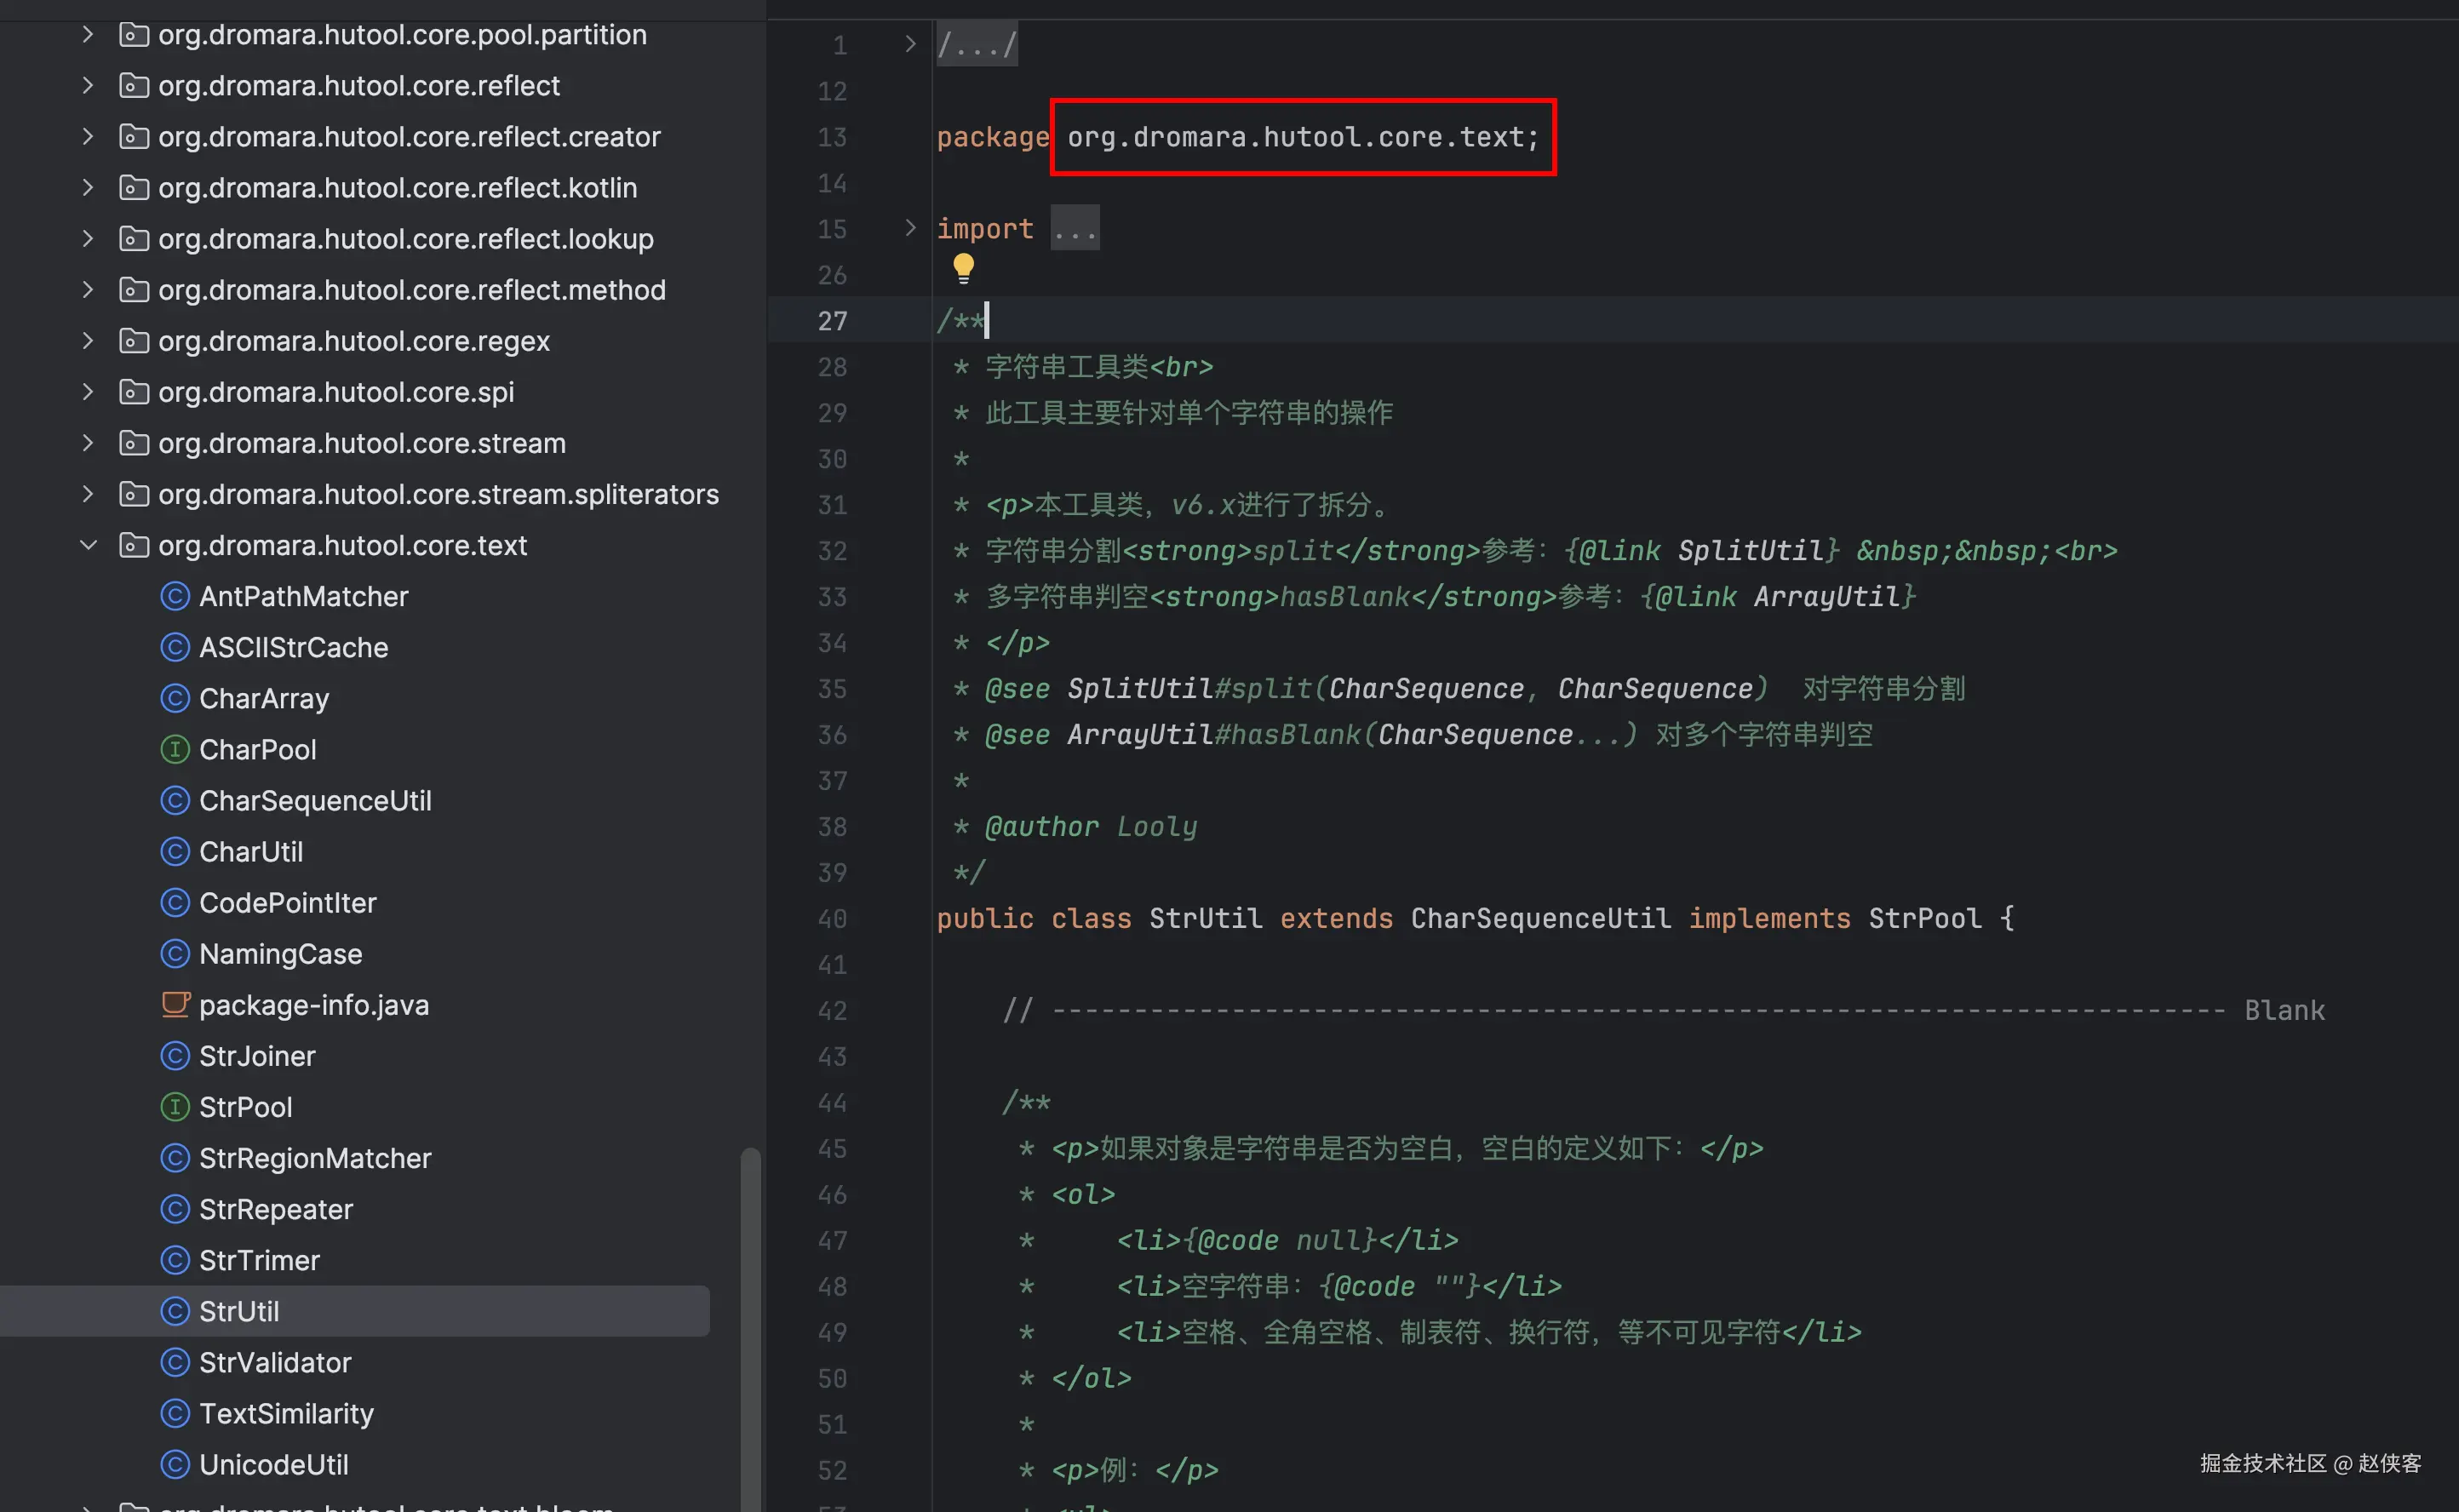
Task: Open StrValidator in the project tree
Action: click(x=275, y=1362)
